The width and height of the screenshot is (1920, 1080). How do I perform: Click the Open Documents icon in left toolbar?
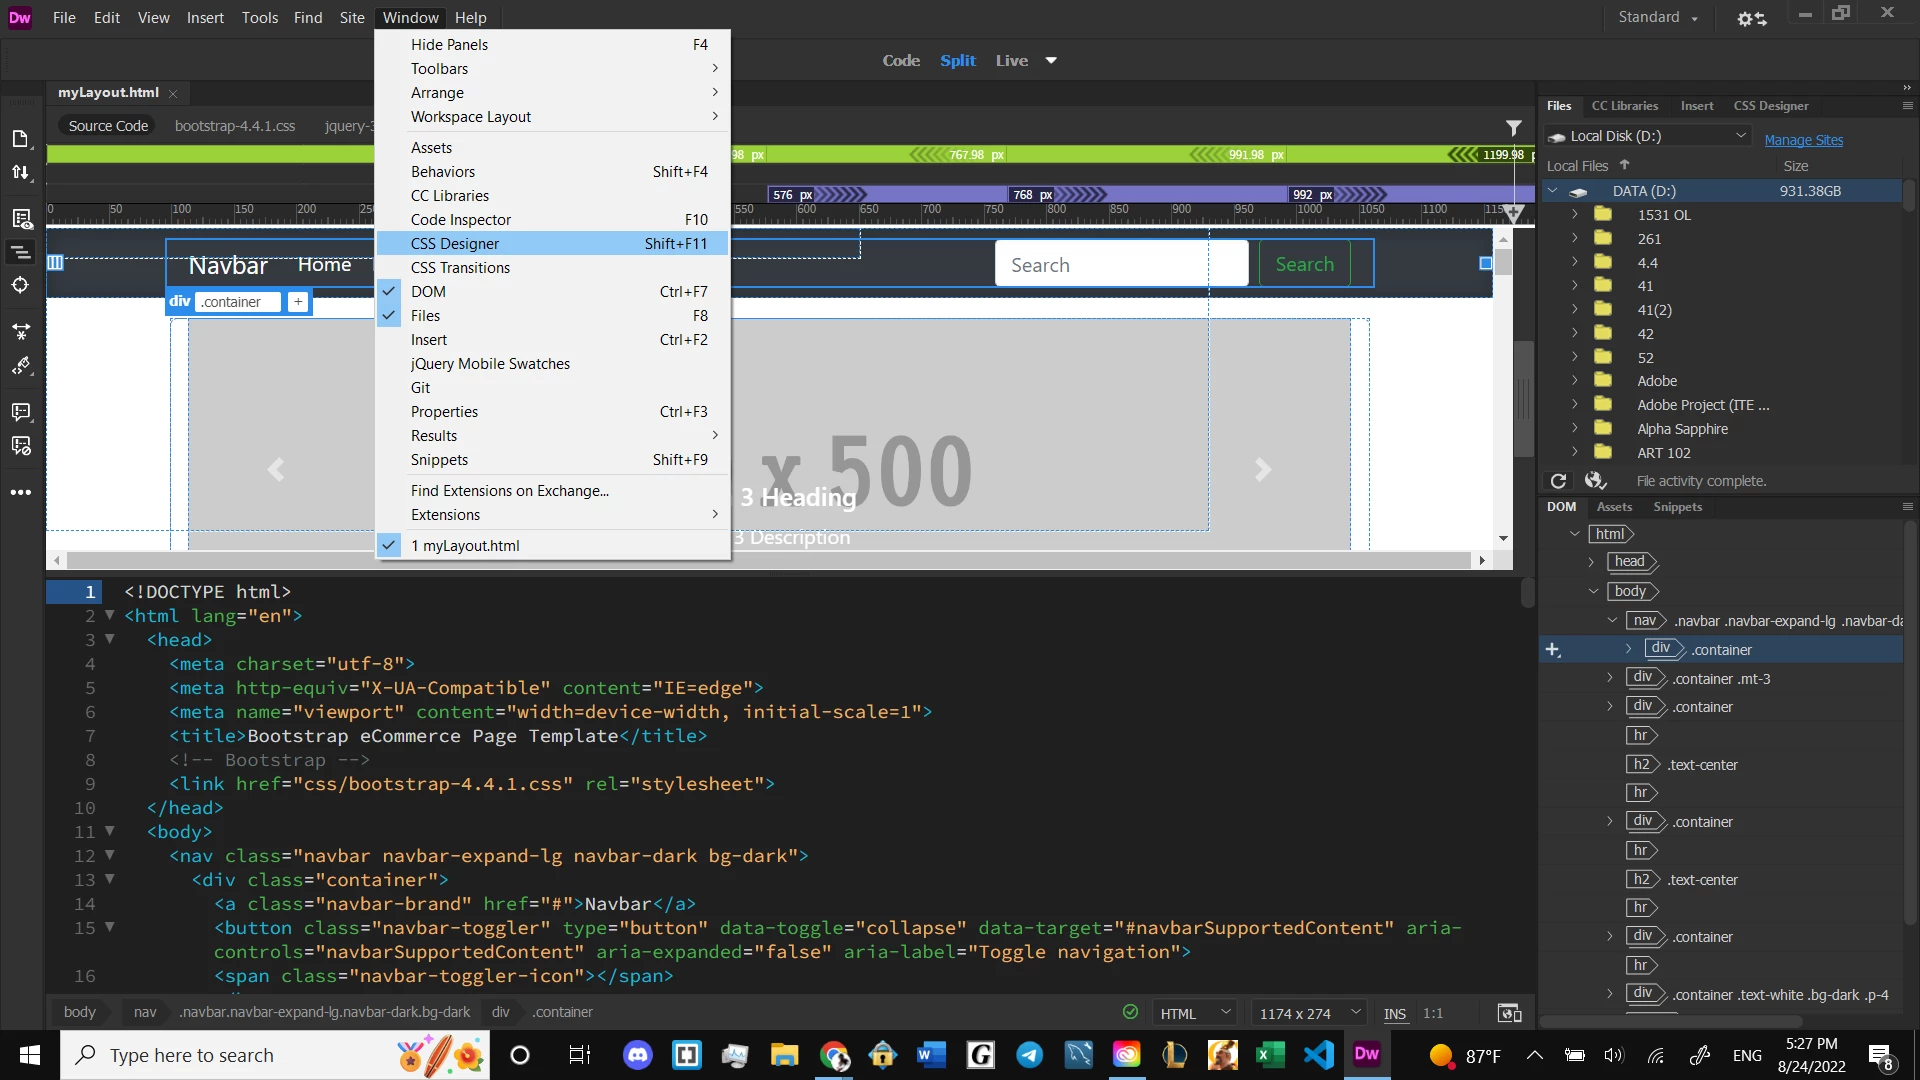click(x=21, y=139)
